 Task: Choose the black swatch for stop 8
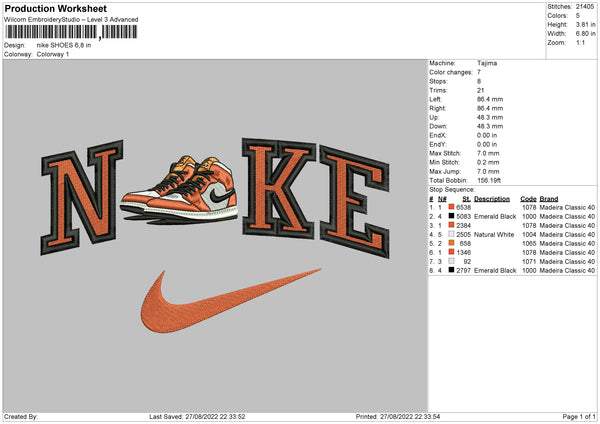pos(451,270)
